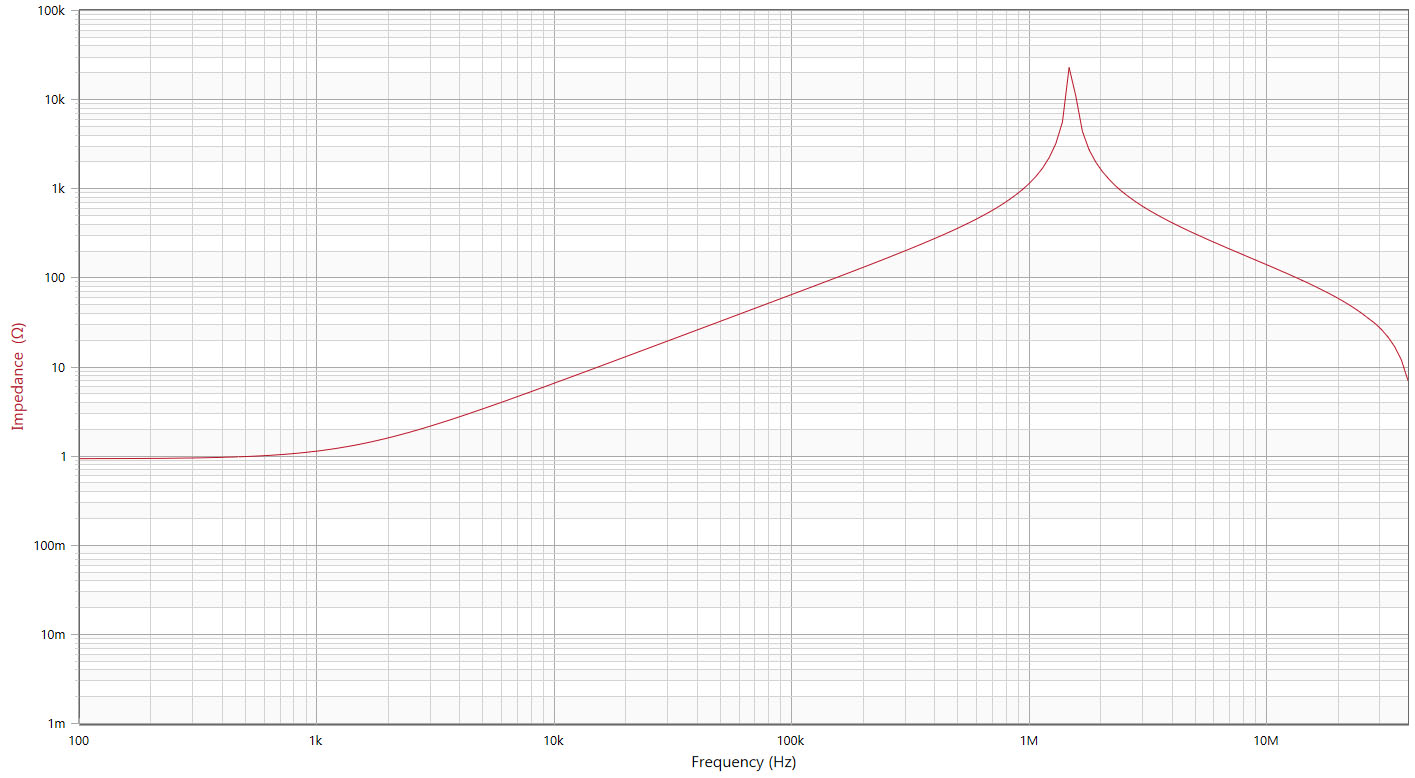Click the resonance peak of the red curve

[x=1069, y=68]
